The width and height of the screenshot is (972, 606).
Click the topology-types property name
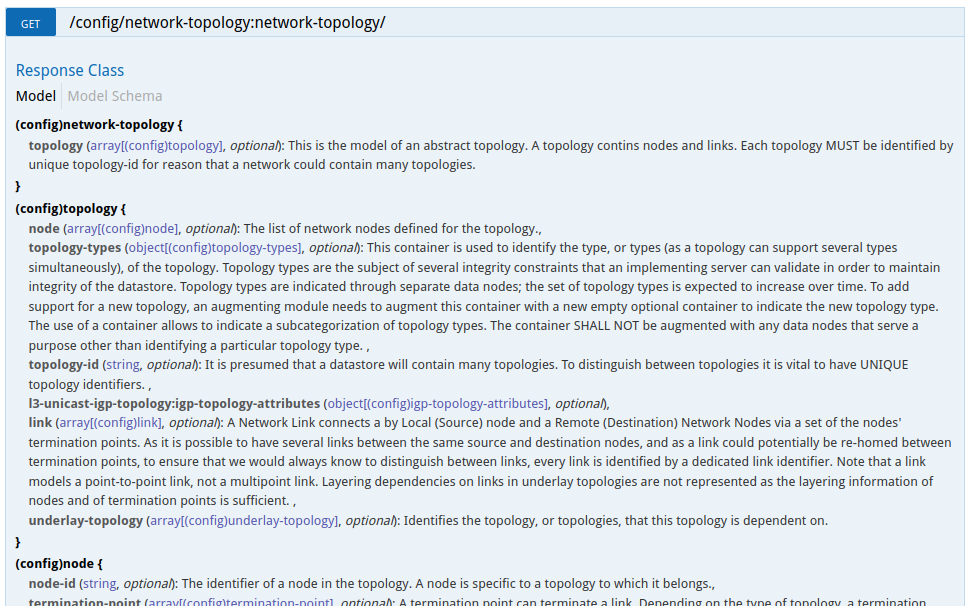pos(75,248)
